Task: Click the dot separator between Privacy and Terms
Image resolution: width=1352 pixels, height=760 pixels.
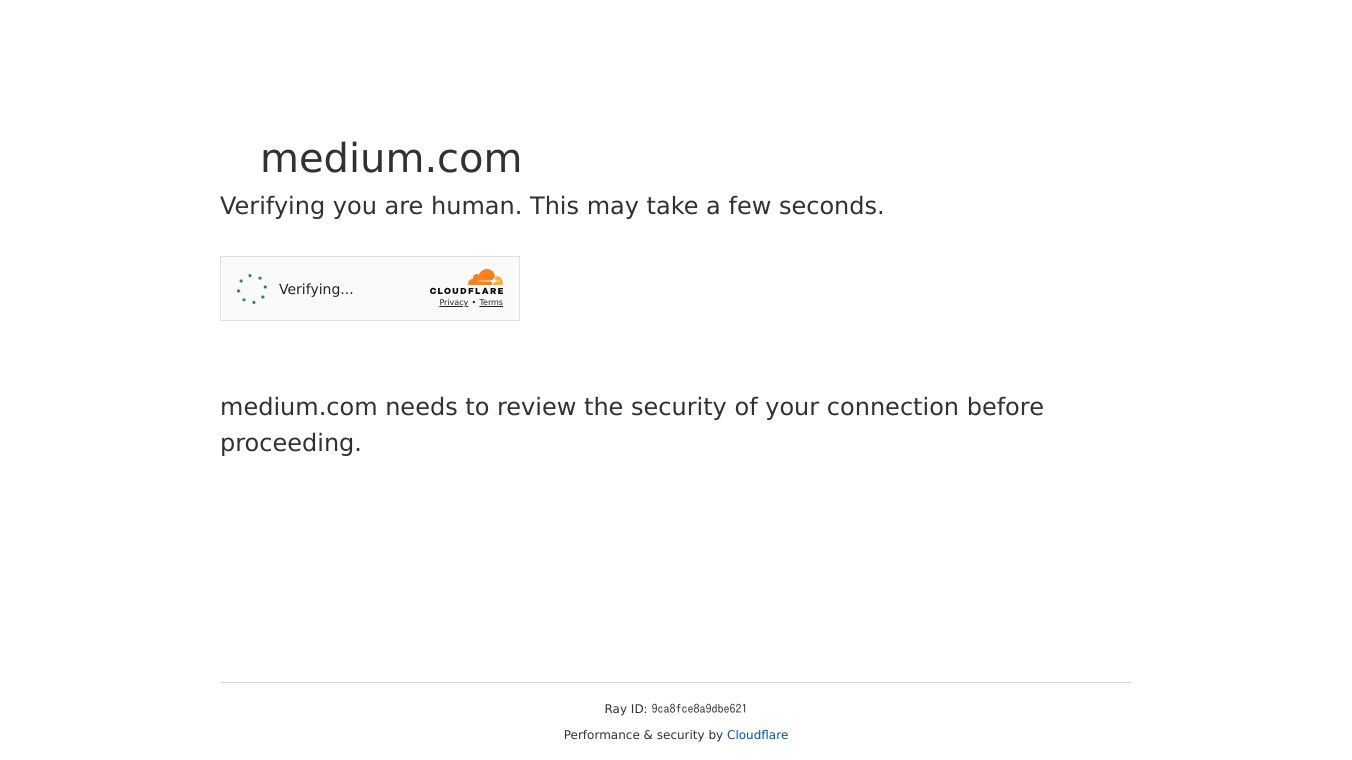Action: point(474,303)
